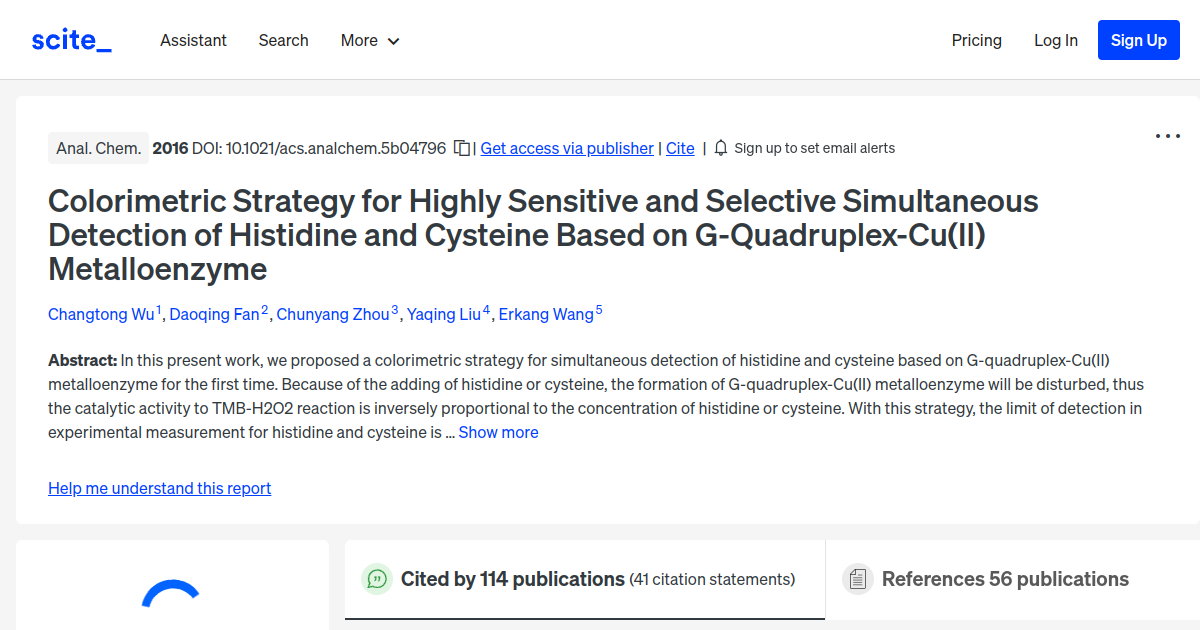The image size is (1200, 630).
Task: Copy the DOI using the clipboard icon
Action: pyautogui.click(x=461, y=147)
